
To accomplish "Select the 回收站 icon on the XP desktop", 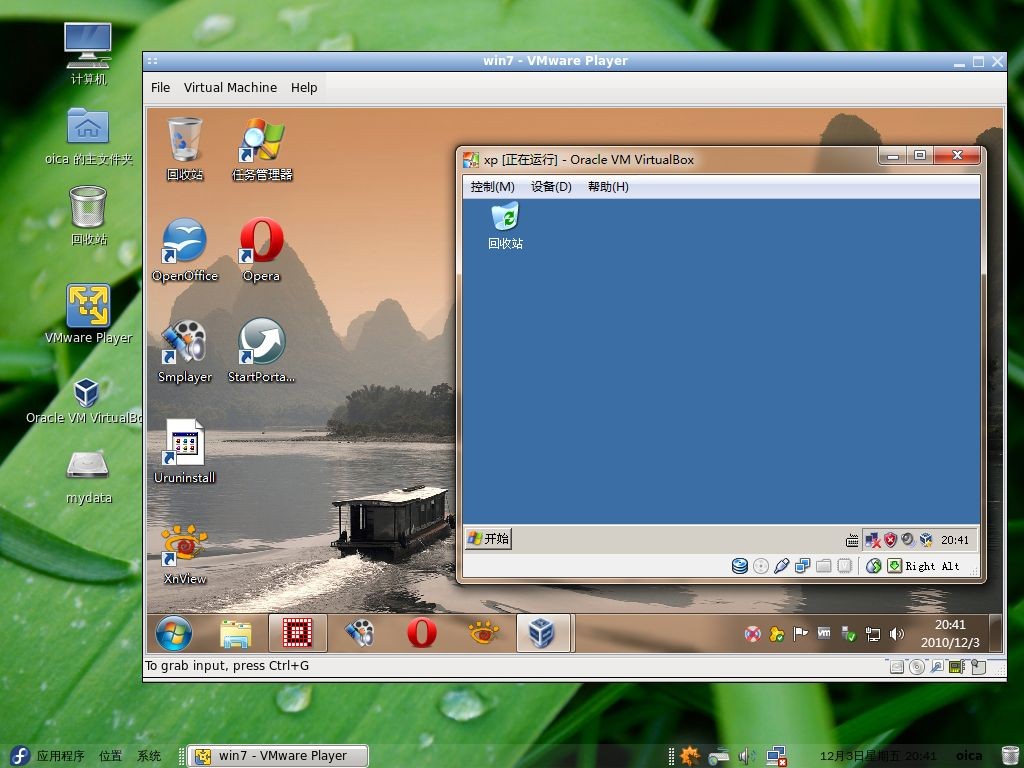I will click(505, 226).
